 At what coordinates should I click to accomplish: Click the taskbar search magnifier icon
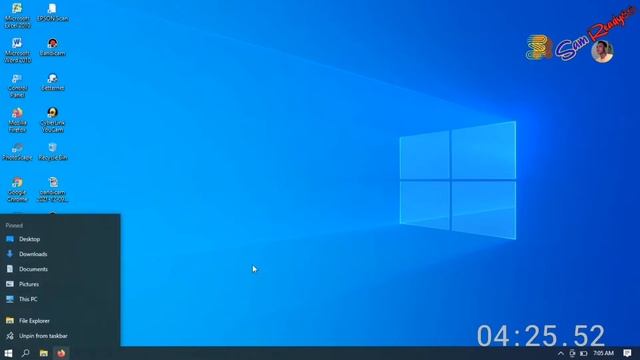(x=26, y=353)
